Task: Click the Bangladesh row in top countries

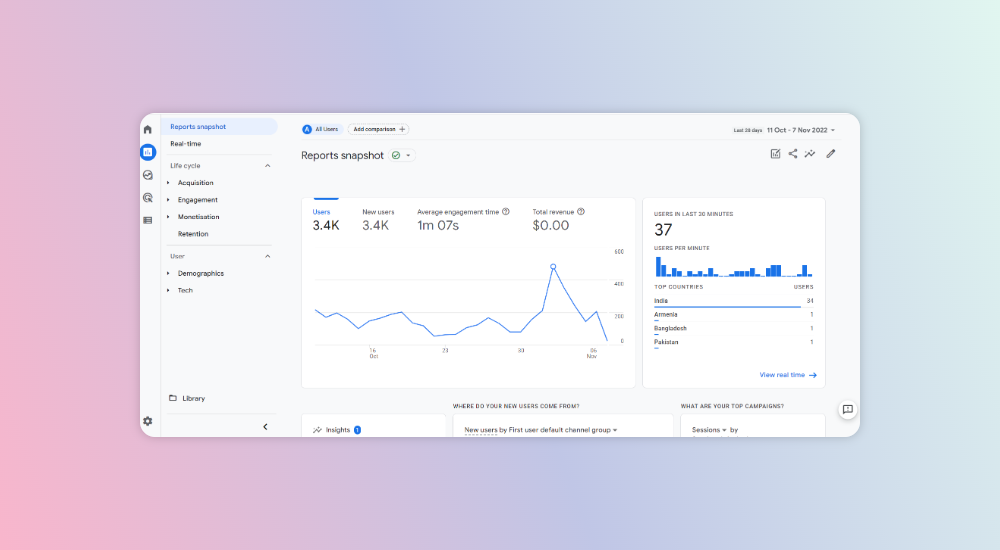Action: (x=733, y=329)
